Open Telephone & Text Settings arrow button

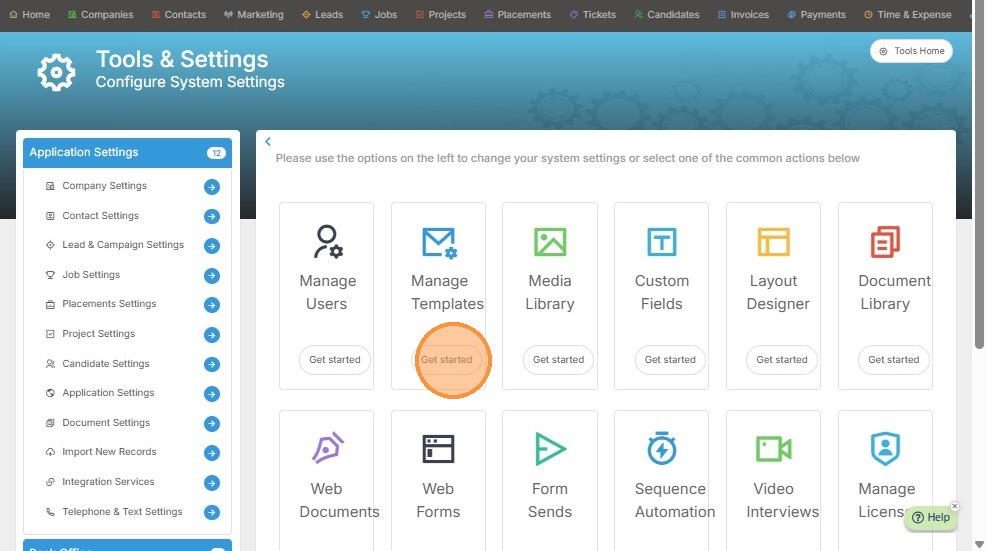pos(212,513)
